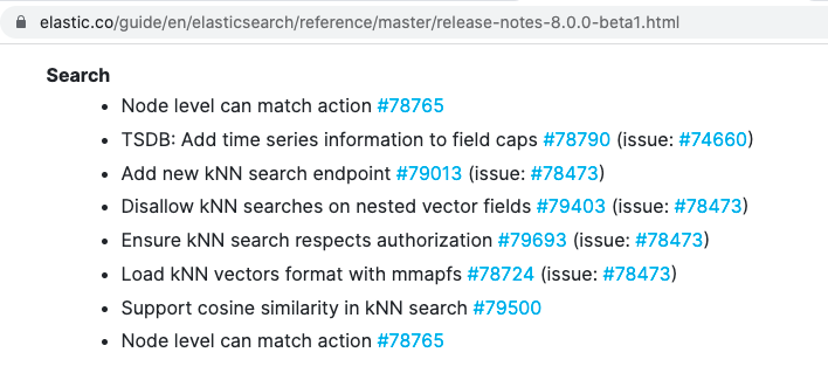Open #78765 link directly below the Search heading
The image size is (828, 380).
click(410, 106)
